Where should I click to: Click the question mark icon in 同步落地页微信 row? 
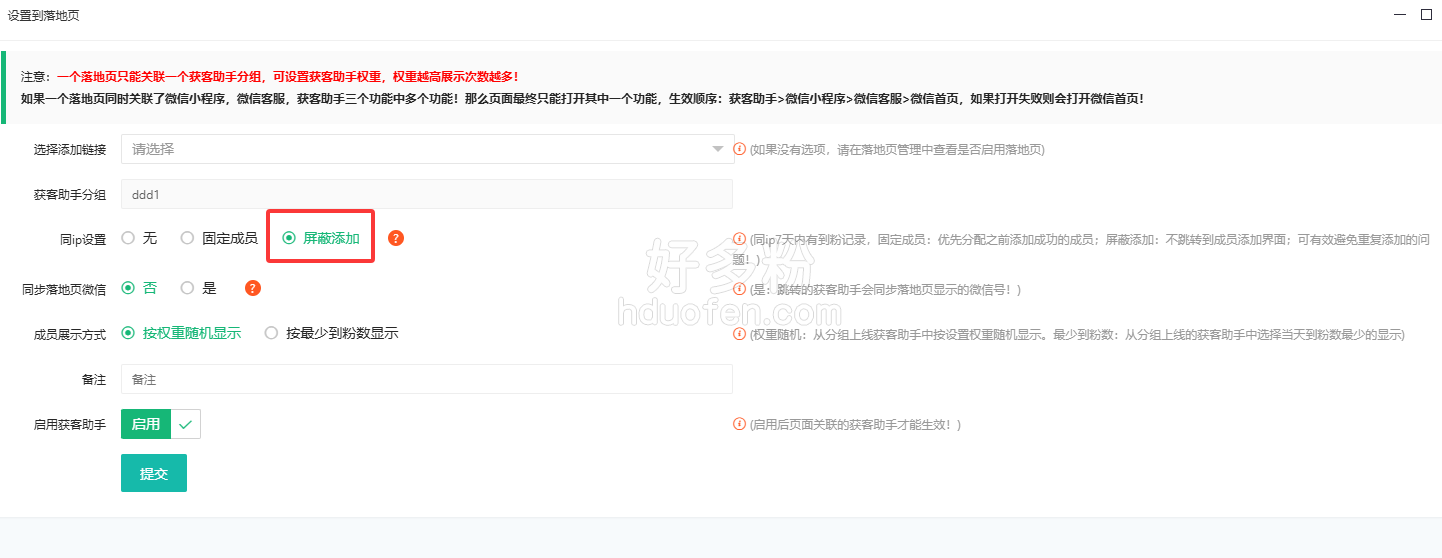tap(253, 288)
